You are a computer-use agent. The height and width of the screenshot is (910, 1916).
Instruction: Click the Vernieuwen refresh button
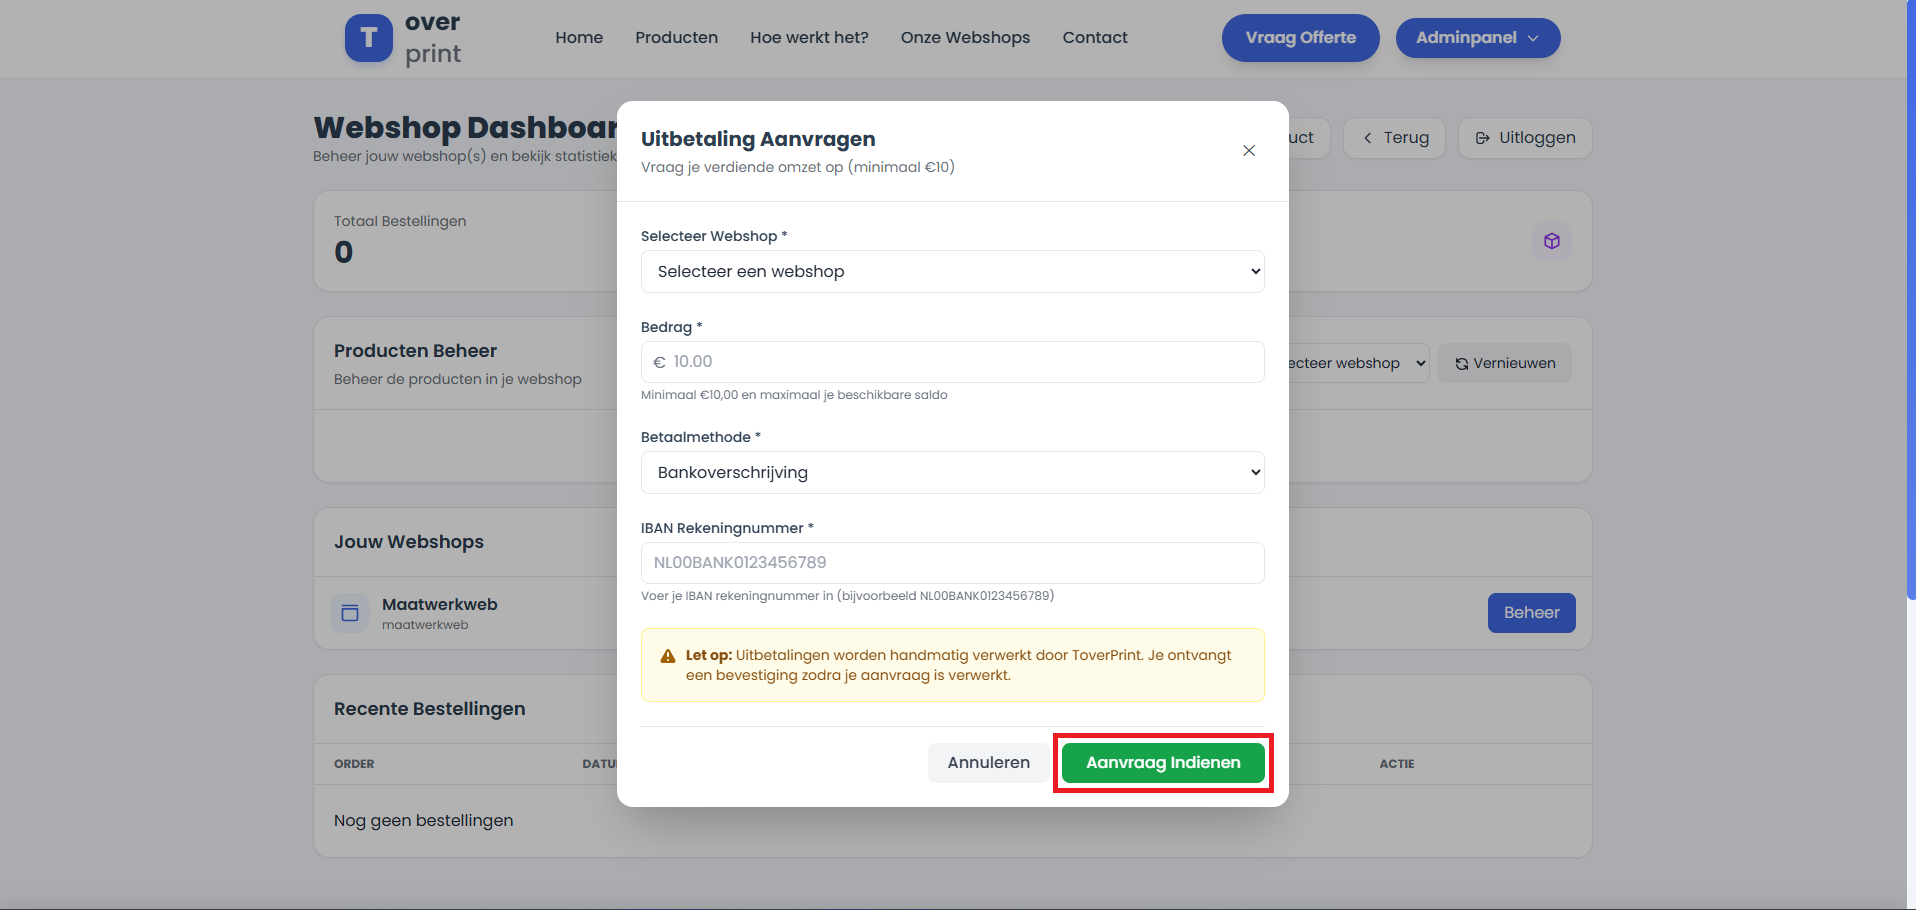point(1504,363)
